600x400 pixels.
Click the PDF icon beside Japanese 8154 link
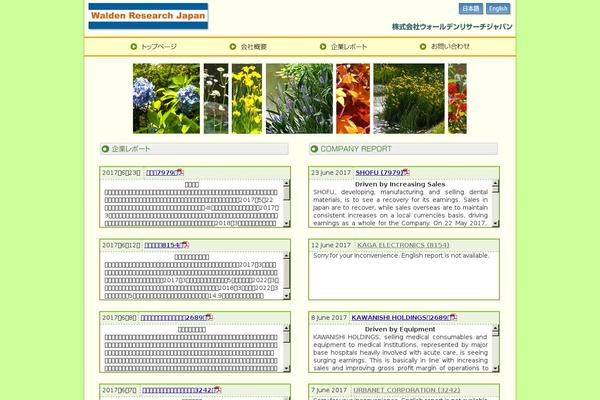coord(186,245)
